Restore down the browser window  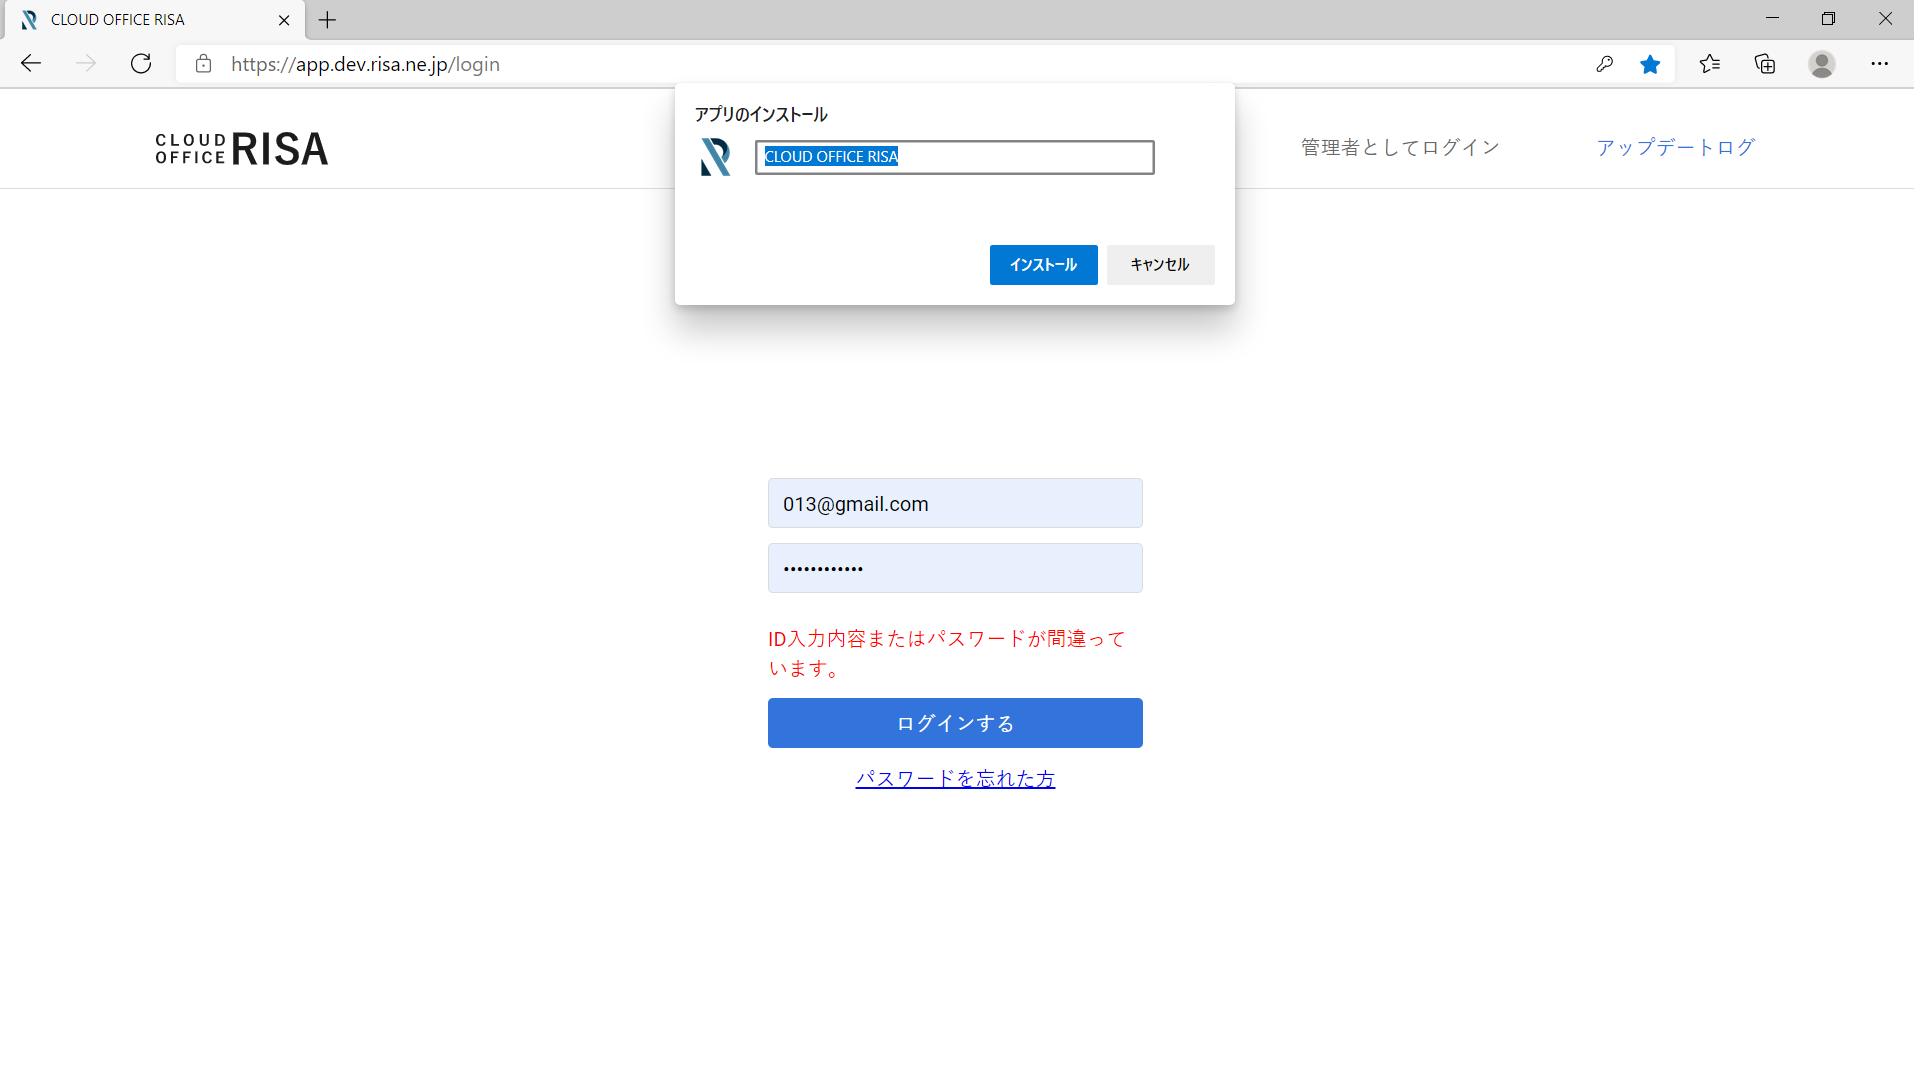1828,19
